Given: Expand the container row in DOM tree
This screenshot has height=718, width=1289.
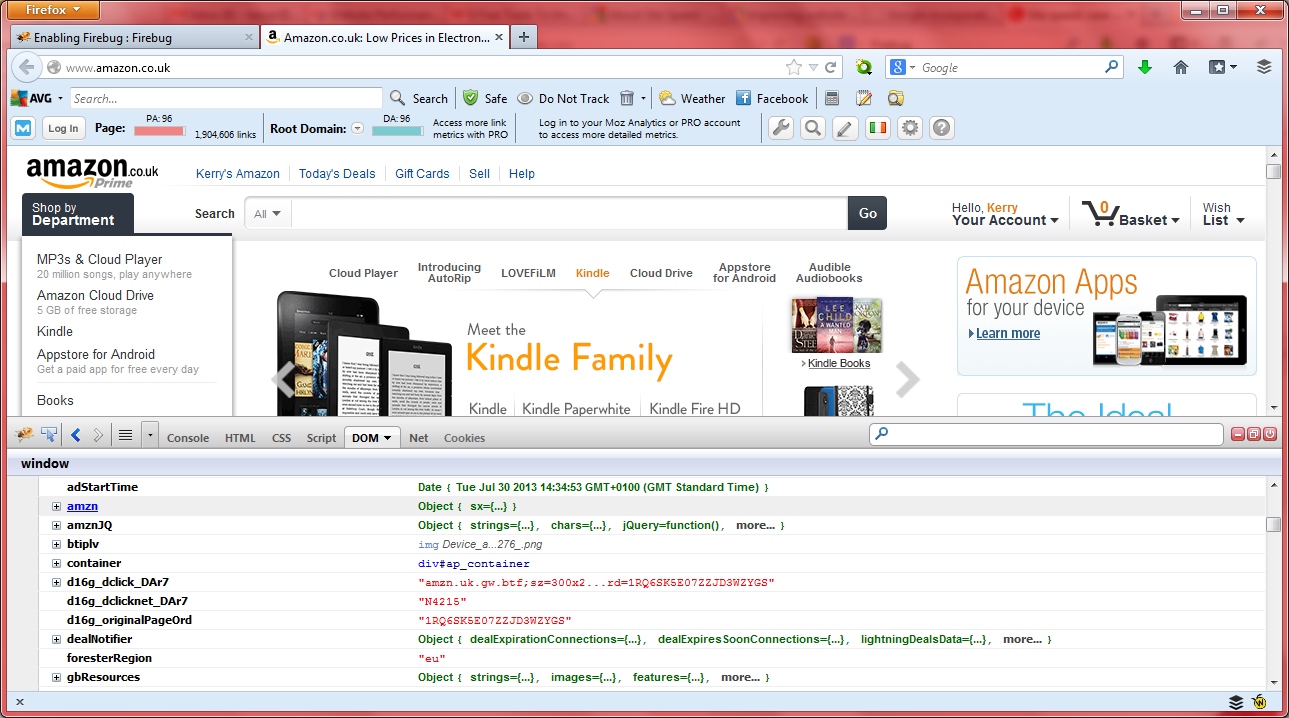Looking at the screenshot, I should click(x=57, y=563).
